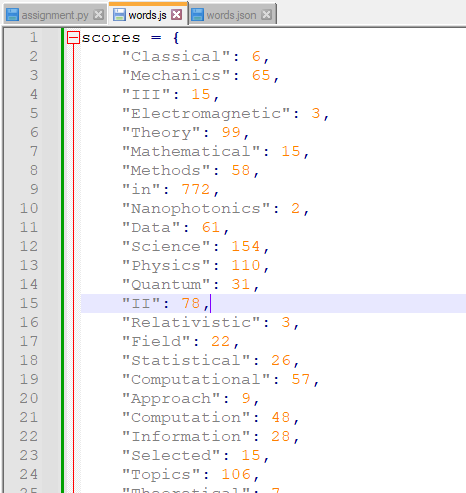Click the value 154 after "Science"
Screen dimensions: 466x493
(x=246, y=246)
